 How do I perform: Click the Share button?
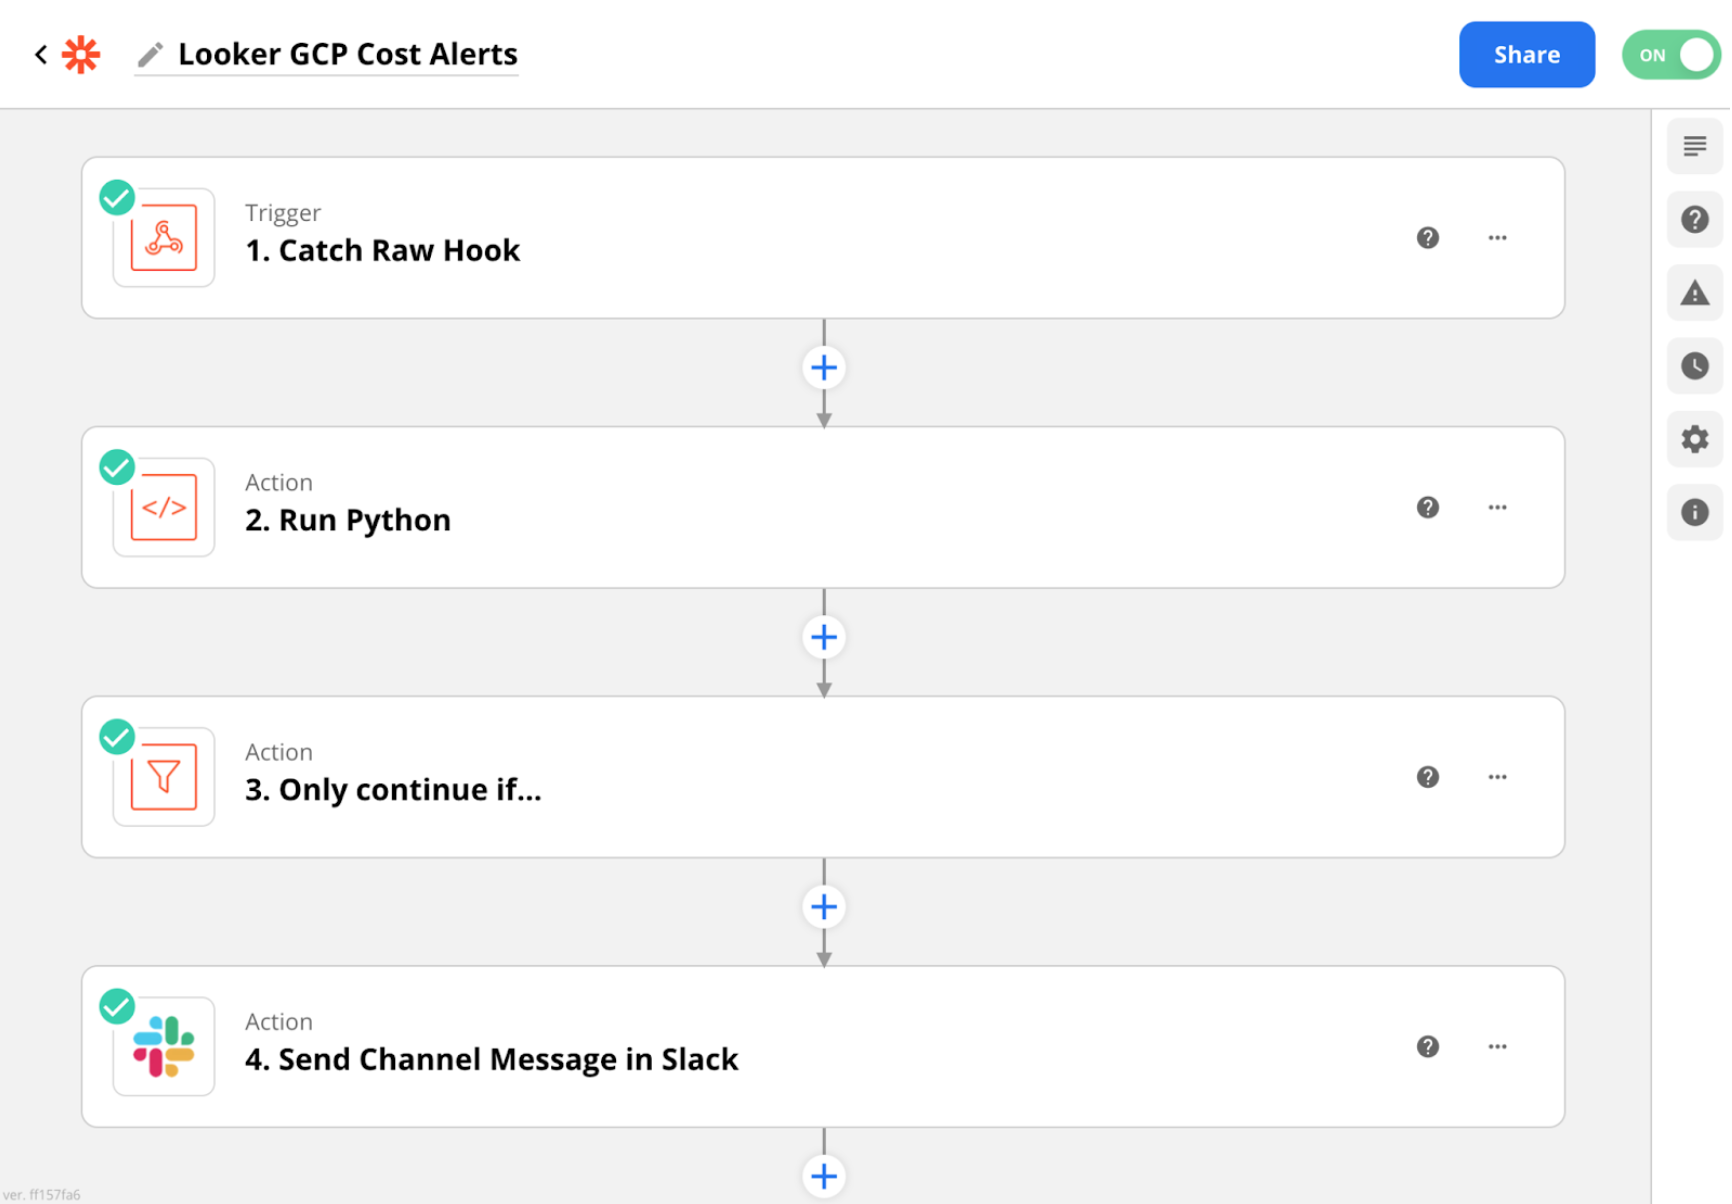click(x=1527, y=54)
